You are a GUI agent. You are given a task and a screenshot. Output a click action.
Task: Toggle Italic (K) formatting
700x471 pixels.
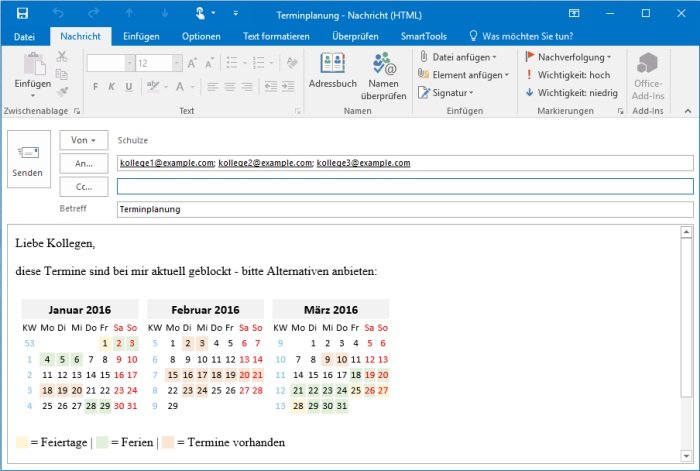pyautogui.click(x=112, y=87)
